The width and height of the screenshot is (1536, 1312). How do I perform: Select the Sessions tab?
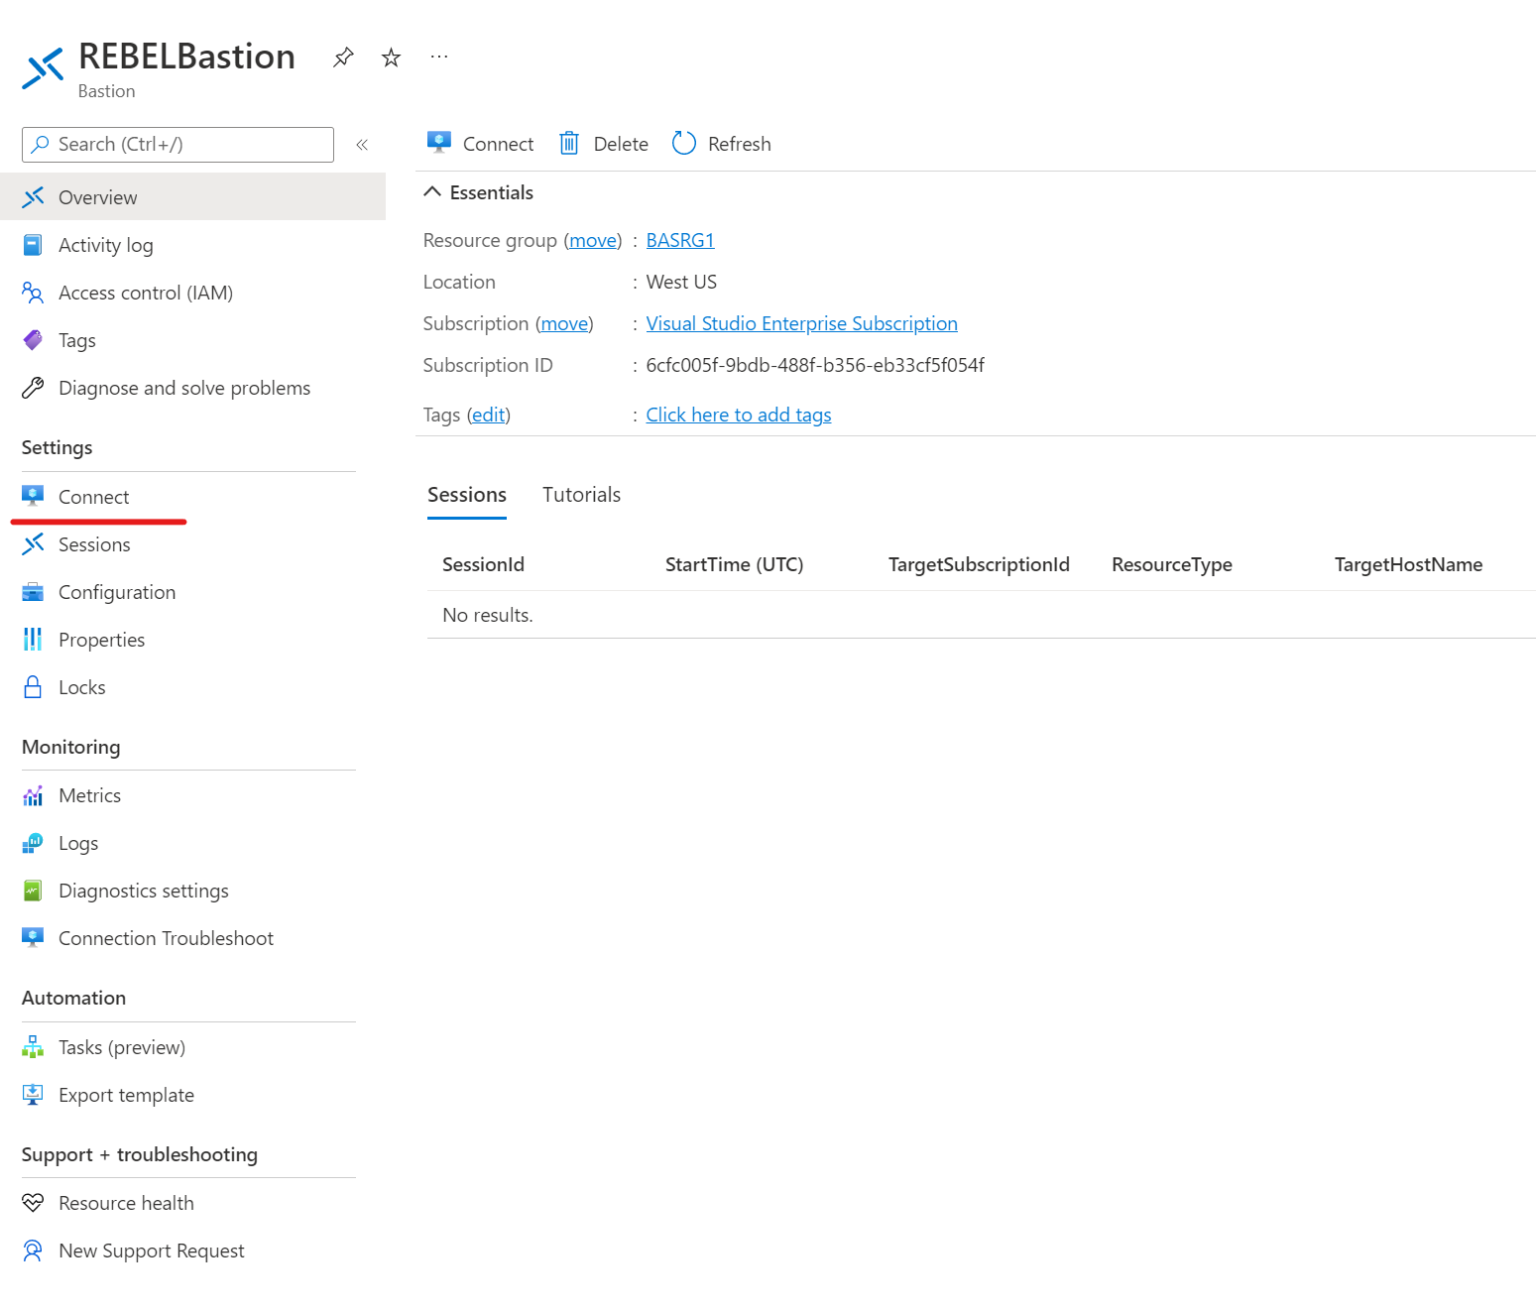(466, 494)
